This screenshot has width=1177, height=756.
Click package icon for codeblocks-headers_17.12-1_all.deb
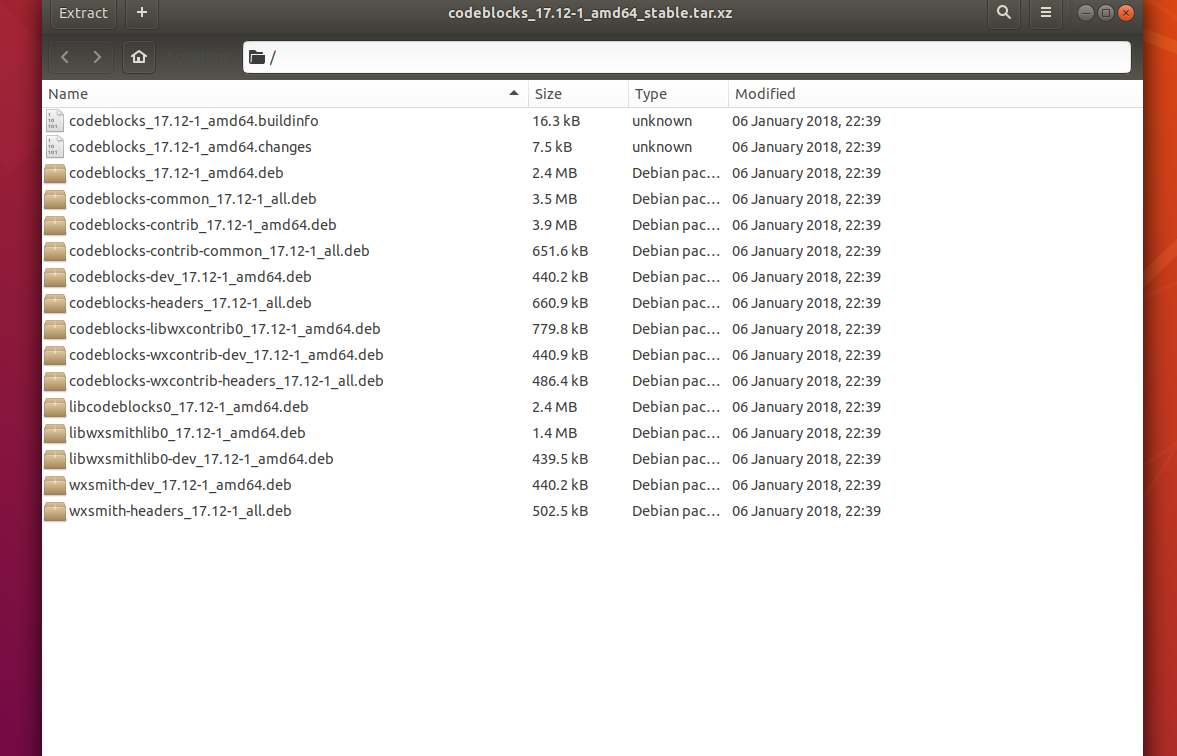click(x=55, y=303)
